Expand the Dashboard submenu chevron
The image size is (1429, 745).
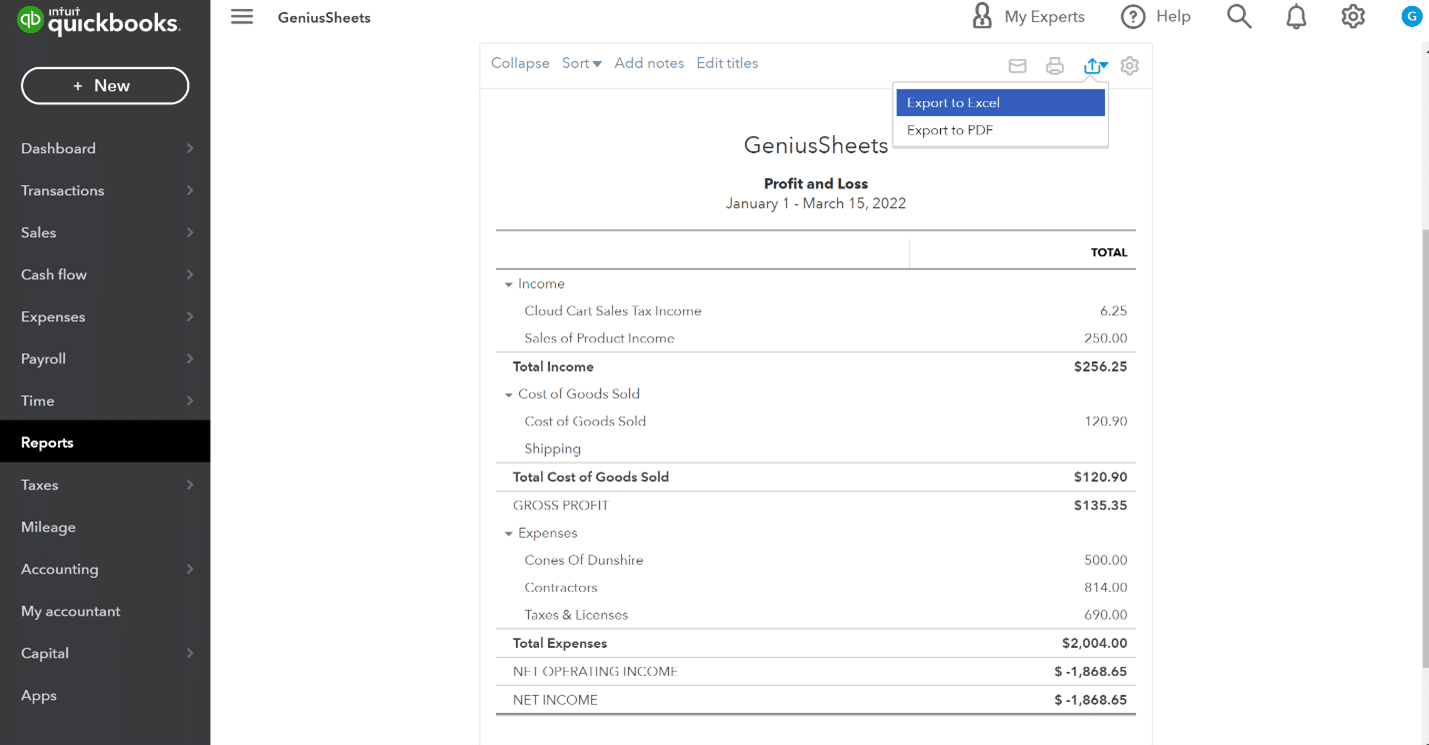(190, 148)
